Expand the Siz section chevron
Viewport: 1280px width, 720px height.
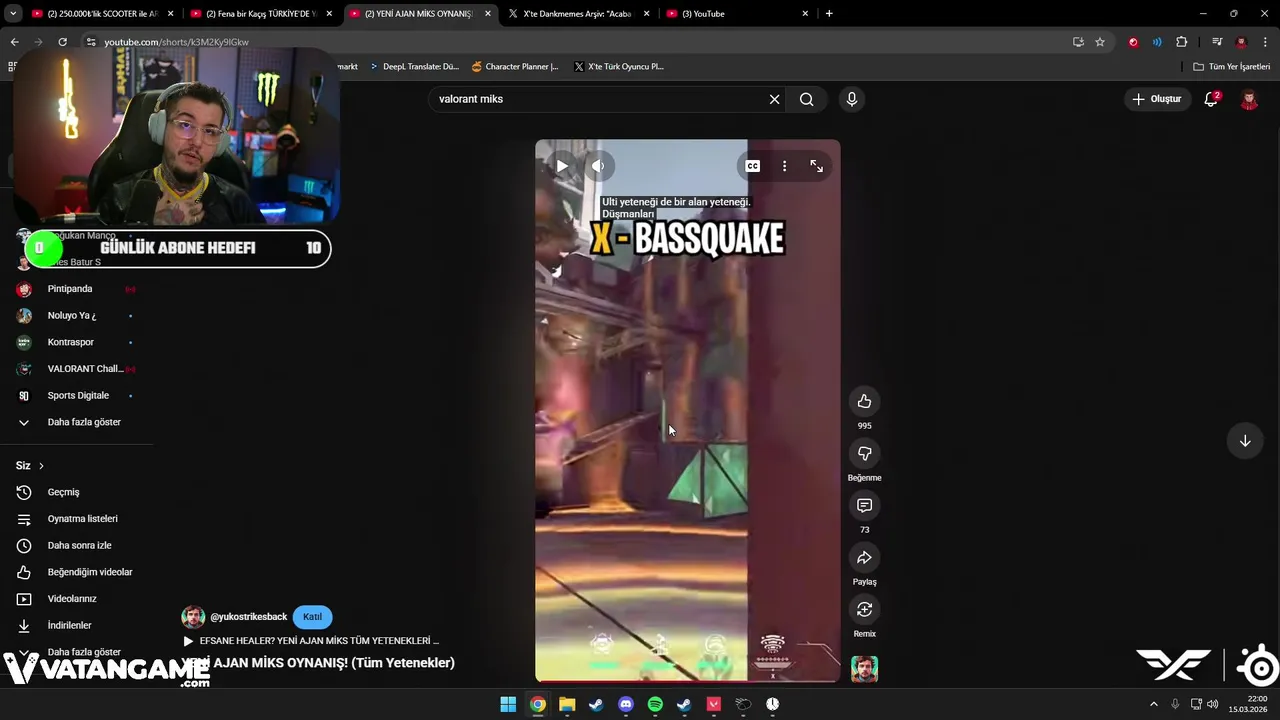coord(41,466)
